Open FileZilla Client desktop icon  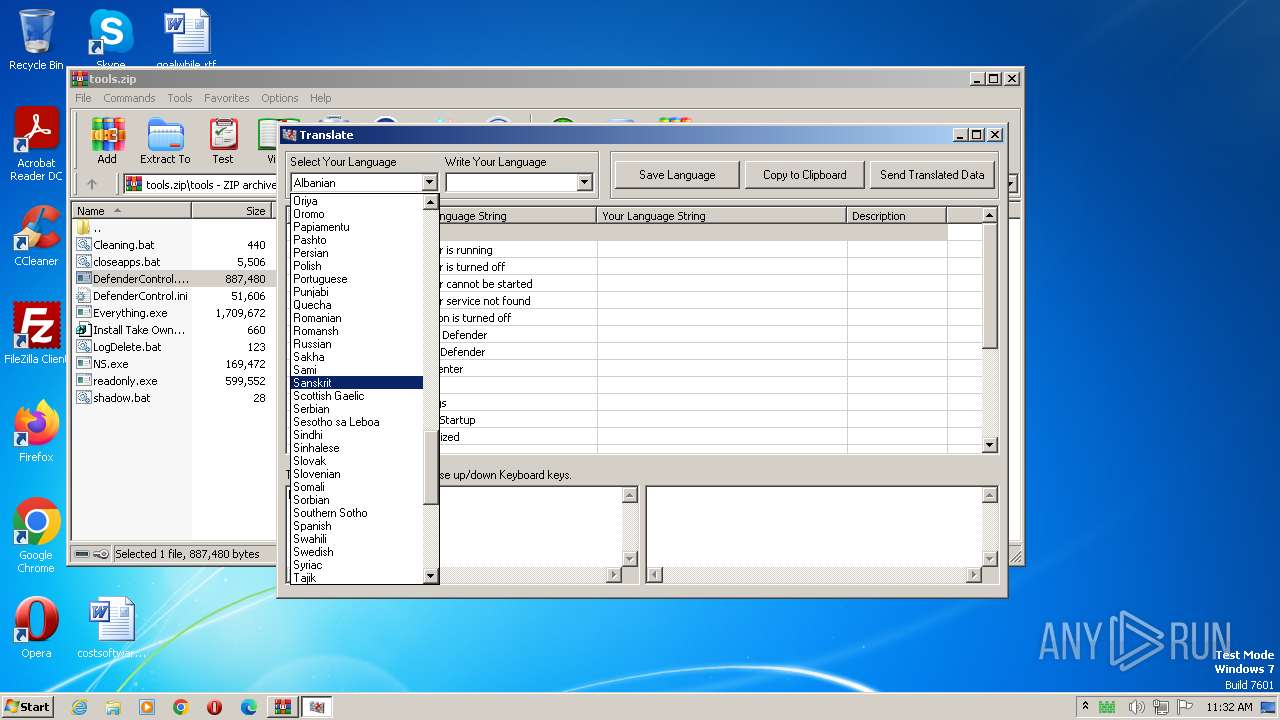(x=36, y=333)
